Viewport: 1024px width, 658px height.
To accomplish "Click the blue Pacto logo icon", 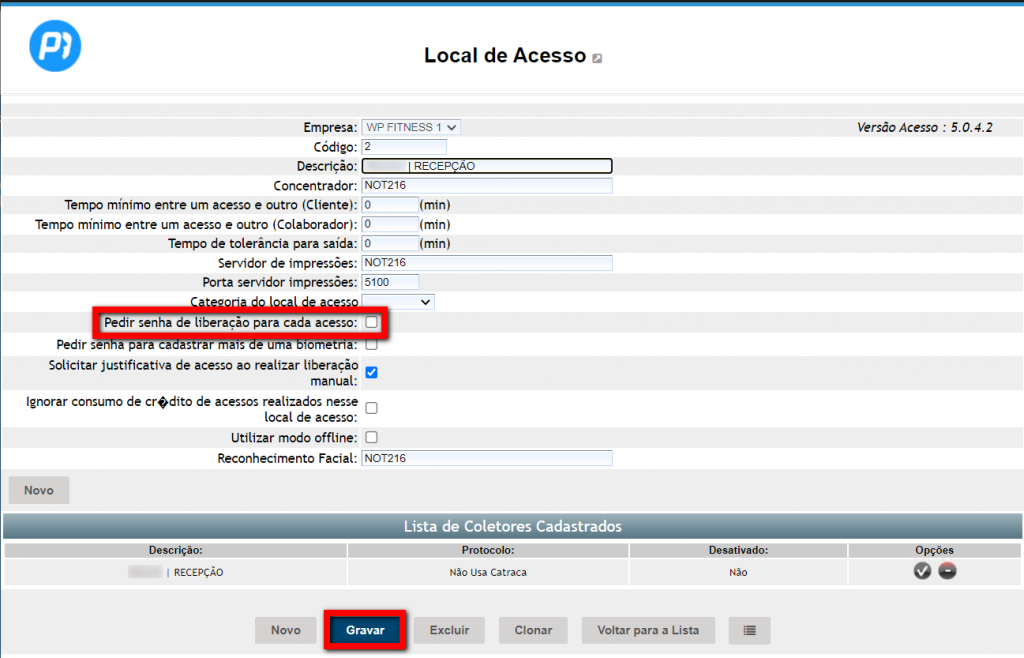I will [x=55, y=46].
